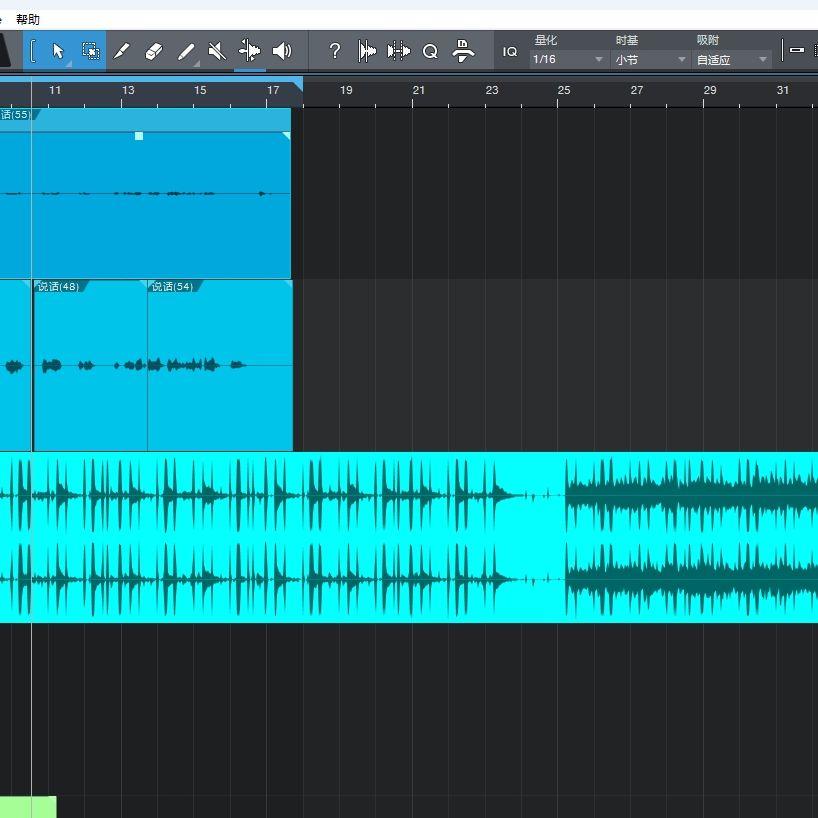818x818 pixels.
Task: Open the 1/16 quantize dropdown
Action: coord(568,59)
